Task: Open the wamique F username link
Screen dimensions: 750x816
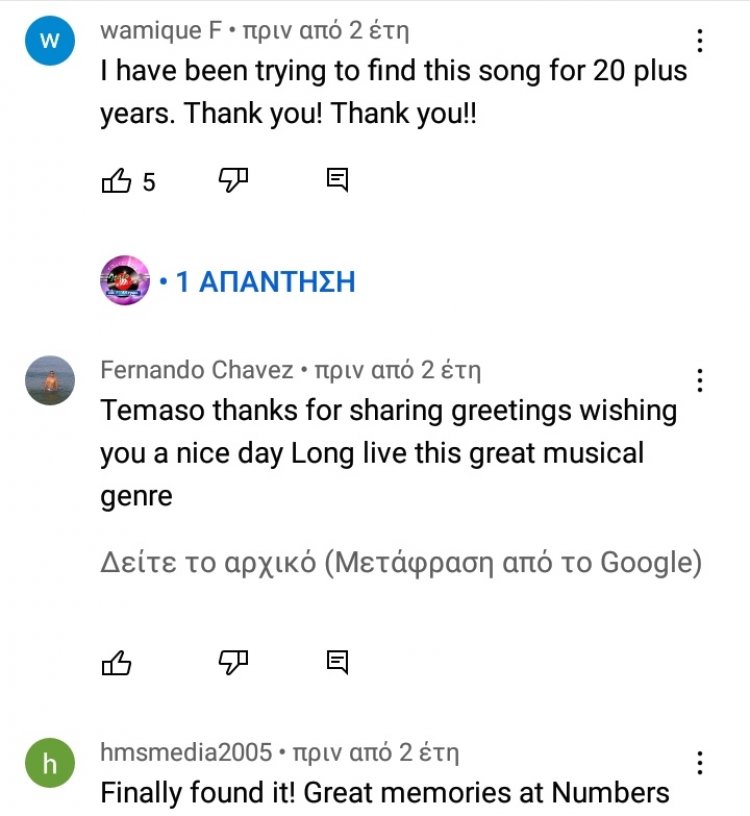Action: pyautogui.click(x=160, y=31)
